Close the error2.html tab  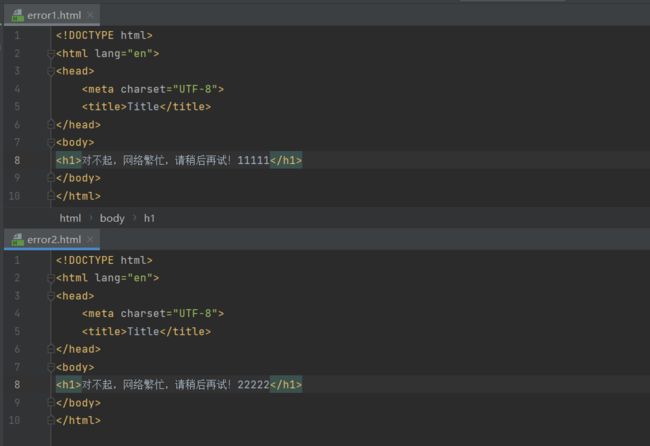90,240
